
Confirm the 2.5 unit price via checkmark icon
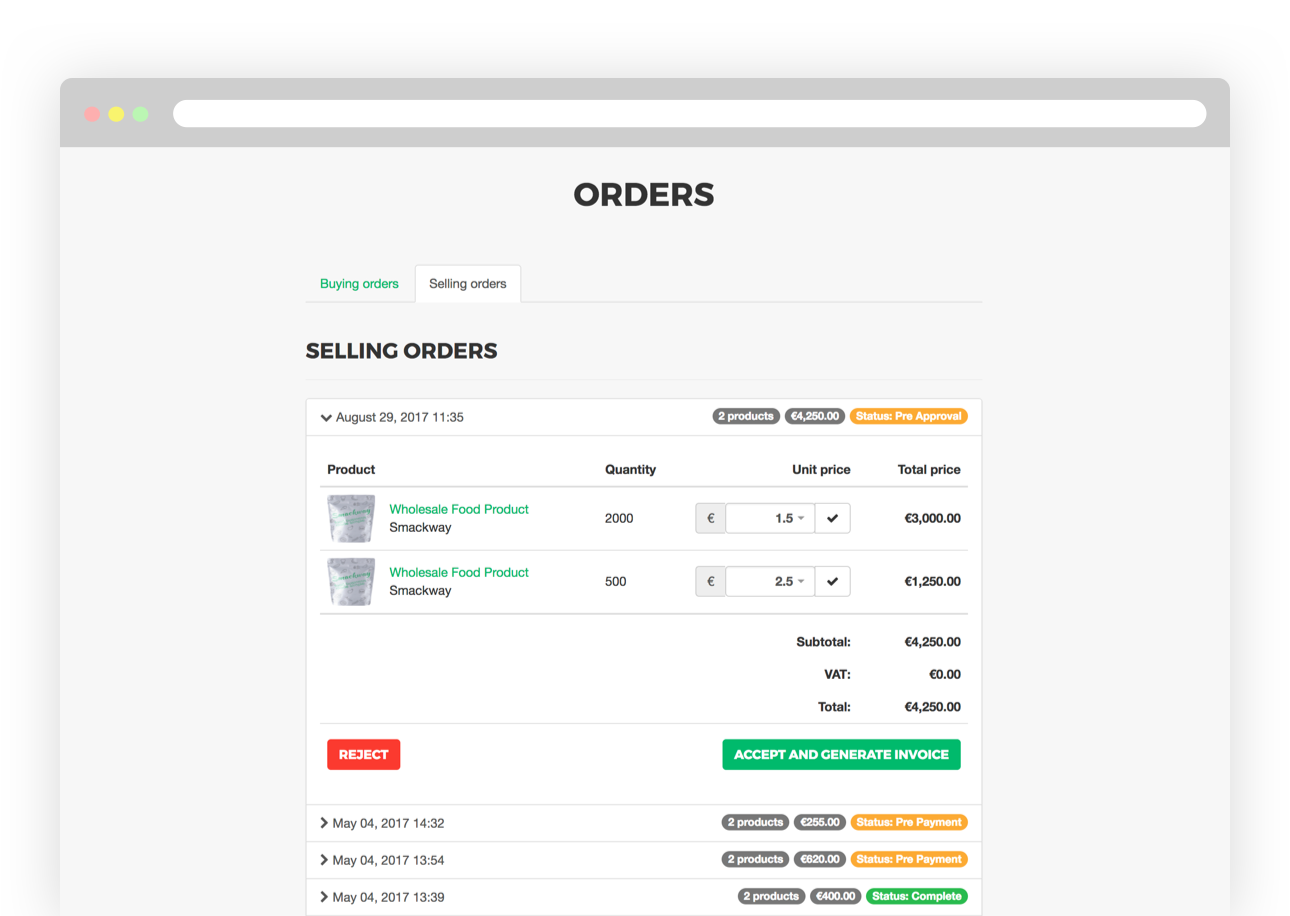833,581
